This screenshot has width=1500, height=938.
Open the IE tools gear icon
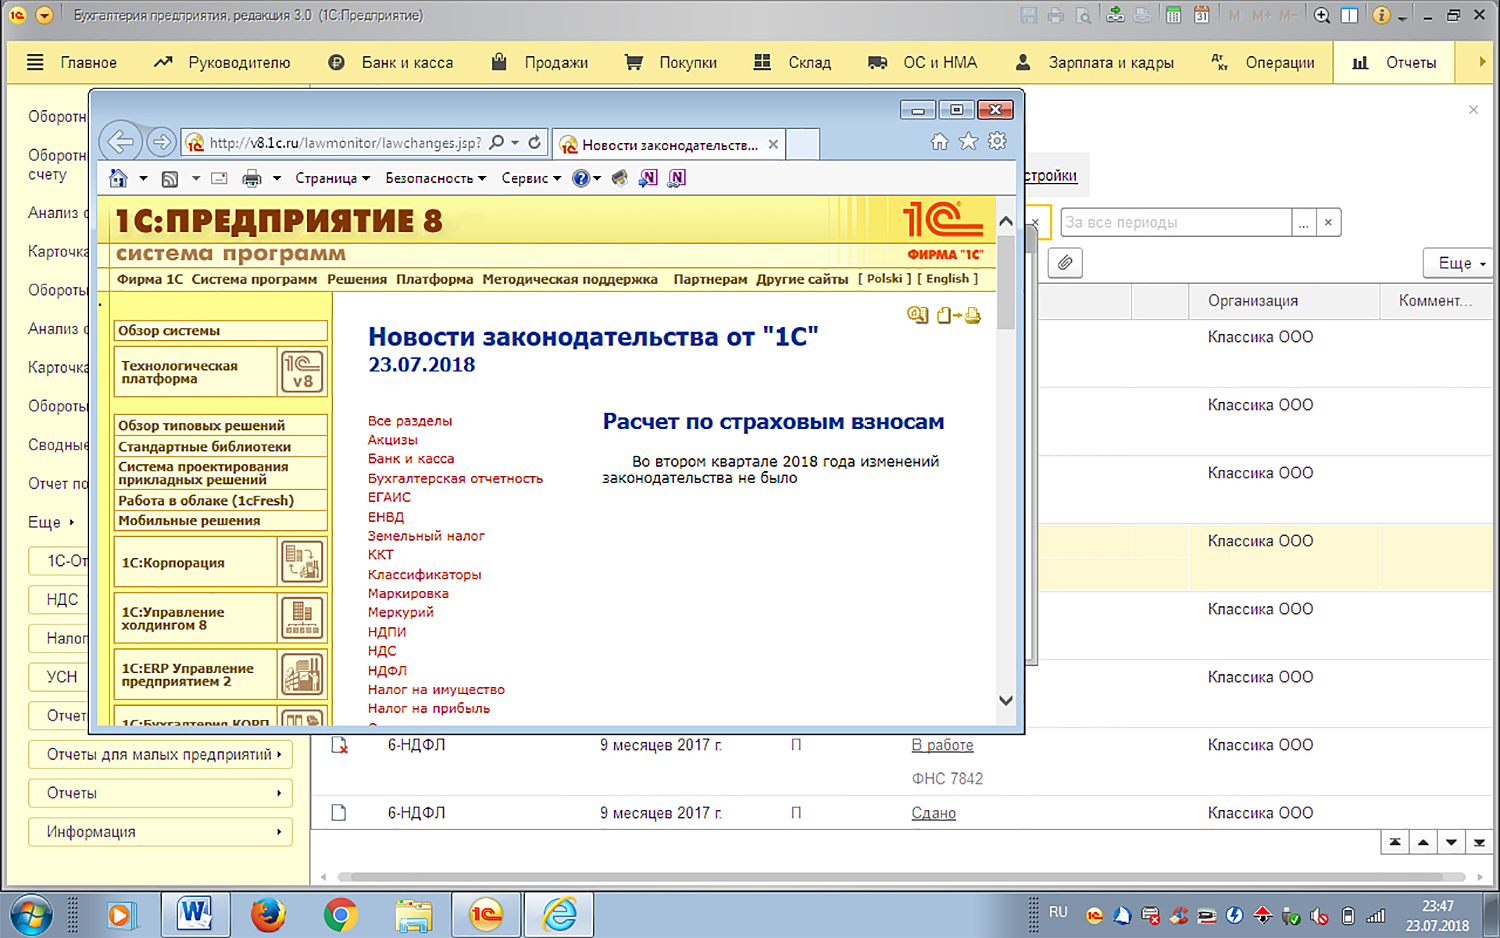pos(997,141)
